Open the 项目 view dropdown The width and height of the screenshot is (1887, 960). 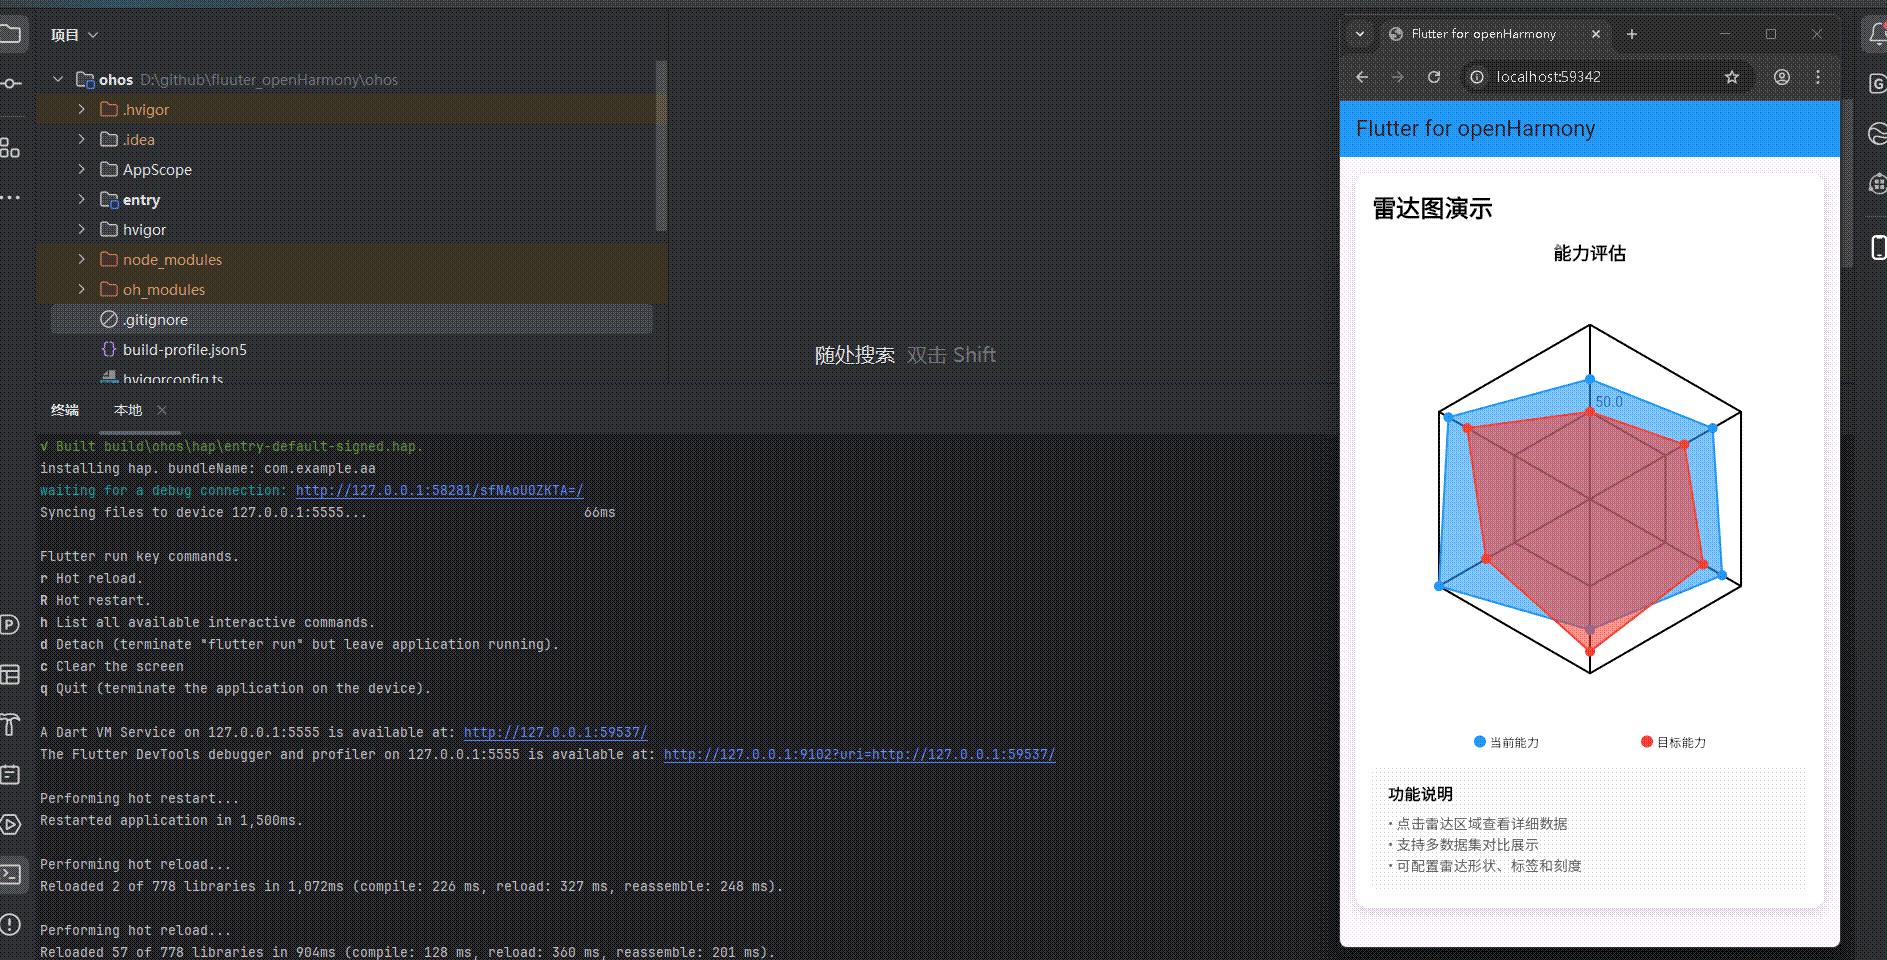75,35
